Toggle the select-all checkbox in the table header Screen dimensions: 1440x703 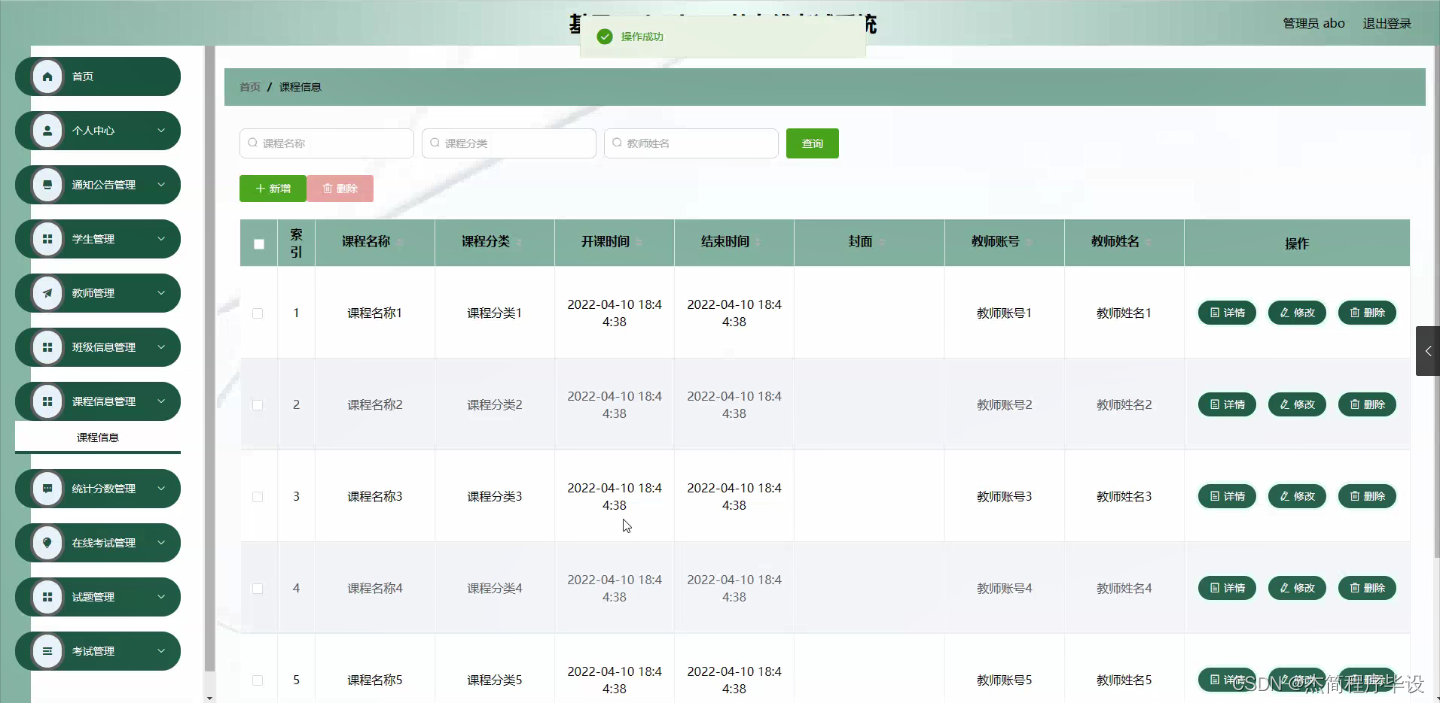(x=258, y=242)
